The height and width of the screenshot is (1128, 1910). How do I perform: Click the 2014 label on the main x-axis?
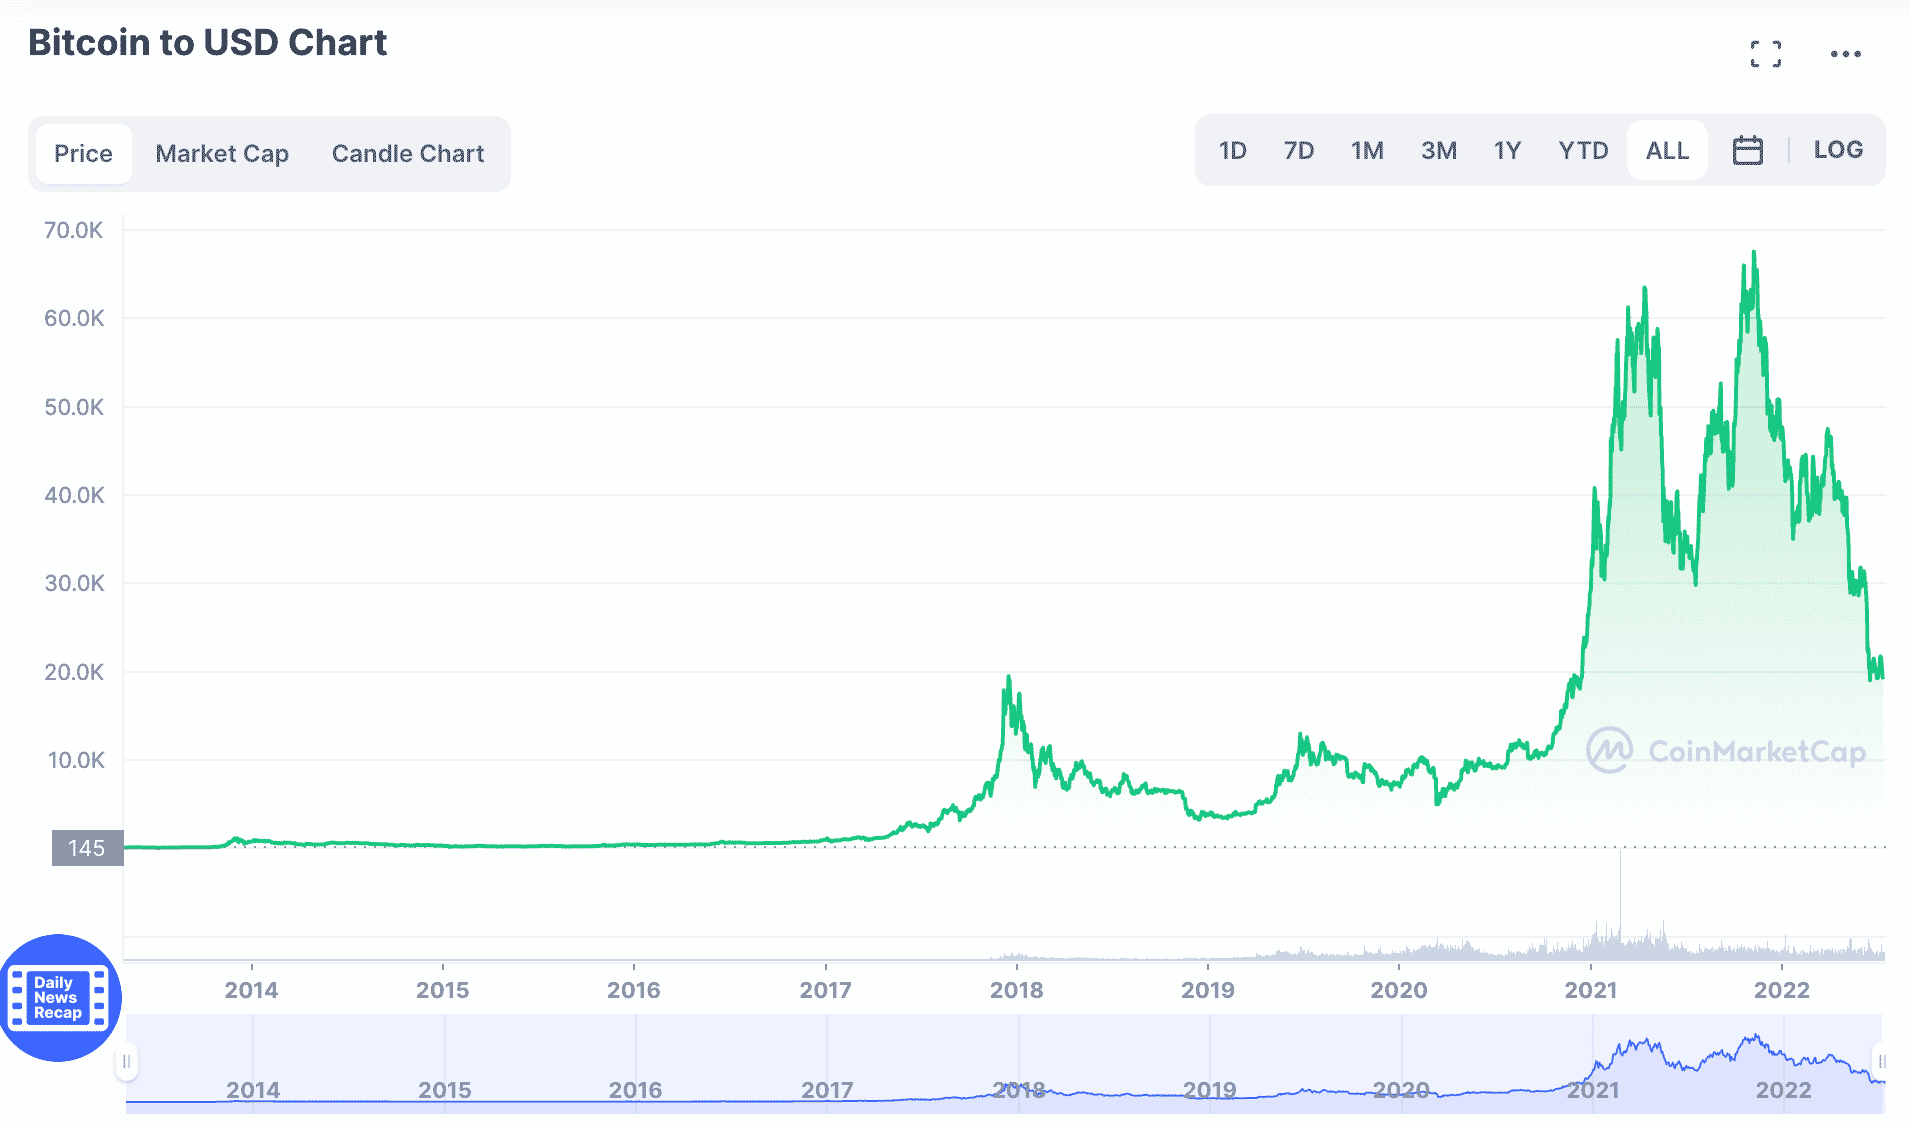251,990
